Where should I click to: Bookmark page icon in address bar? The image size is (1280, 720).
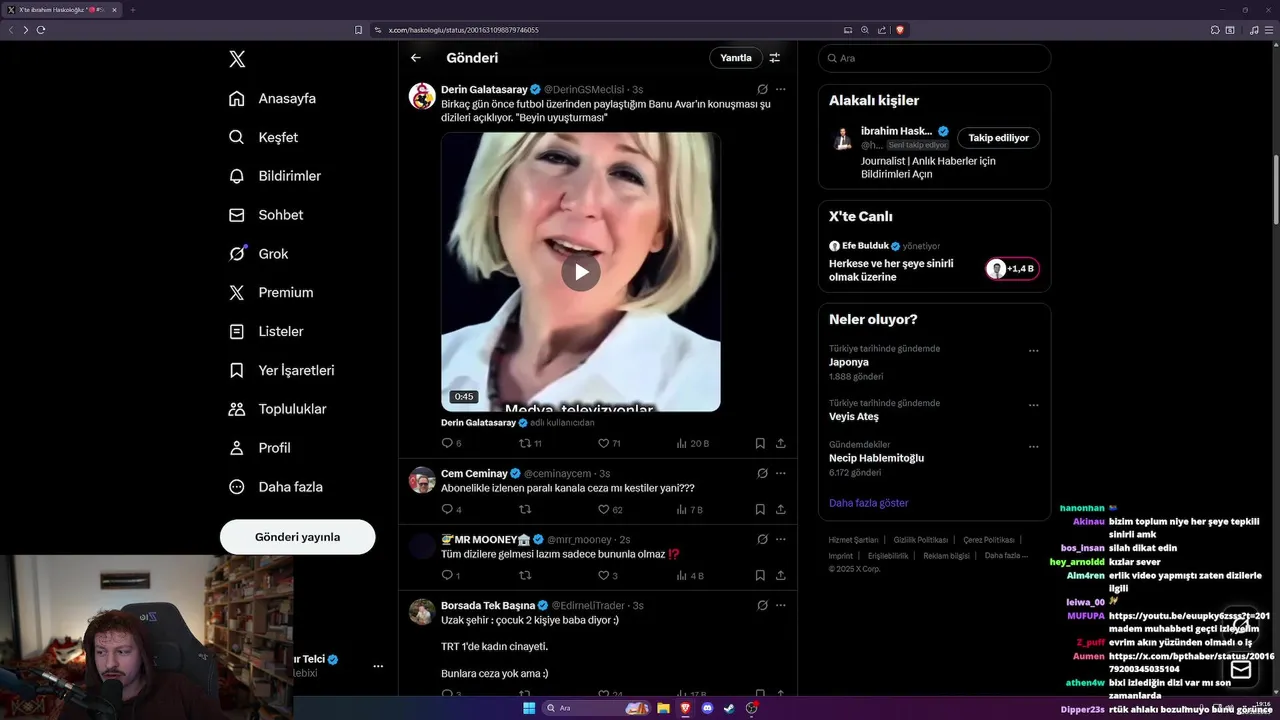tap(359, 30)
